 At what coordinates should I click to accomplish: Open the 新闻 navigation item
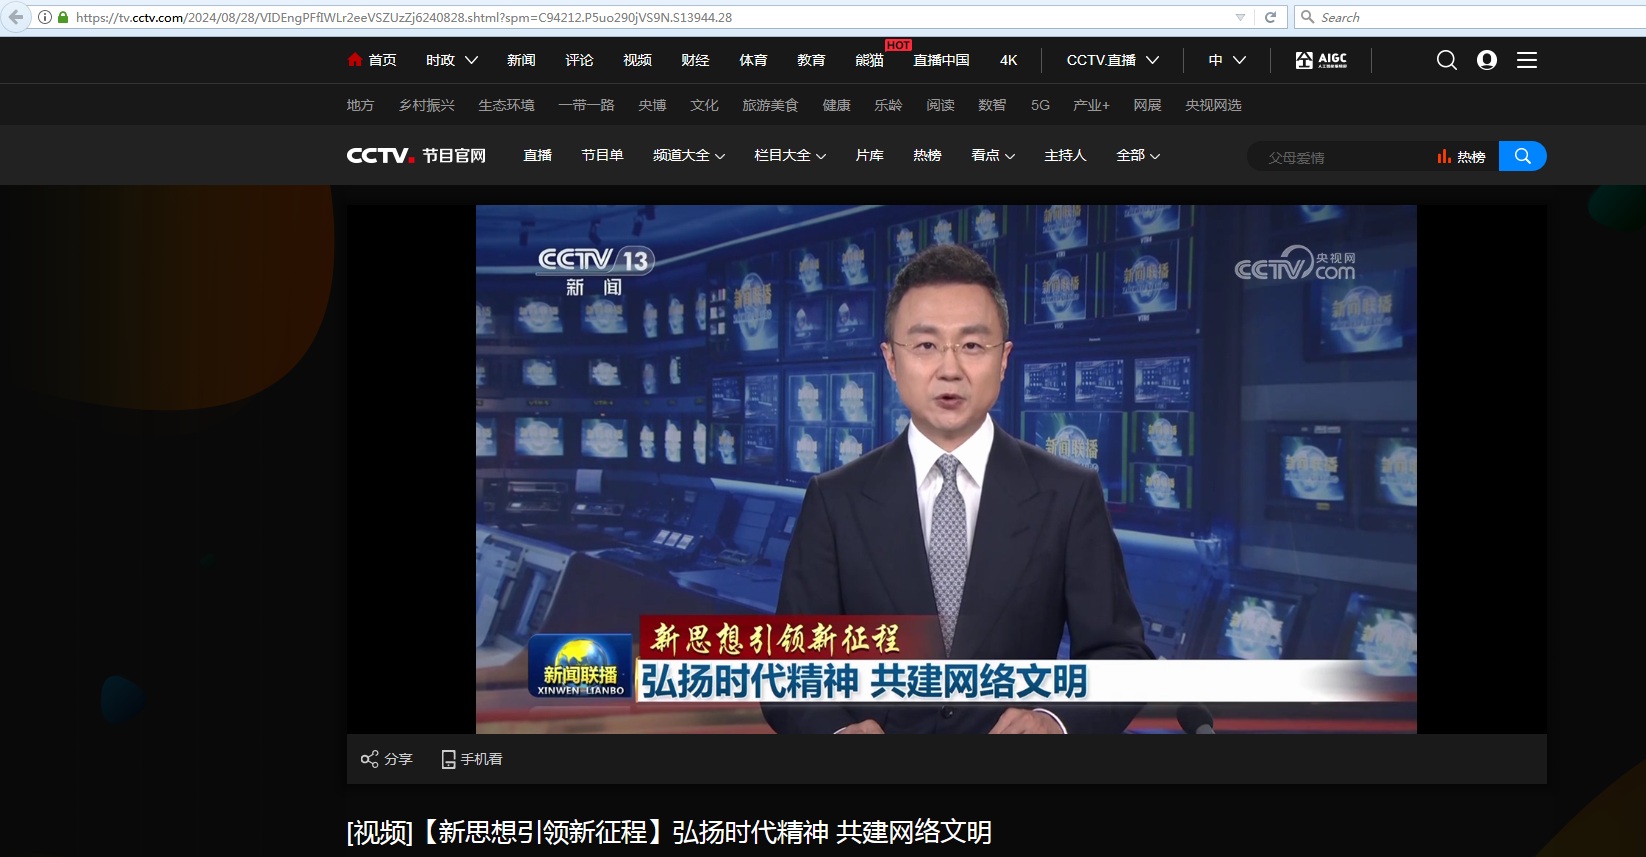[x=521, y=60]
